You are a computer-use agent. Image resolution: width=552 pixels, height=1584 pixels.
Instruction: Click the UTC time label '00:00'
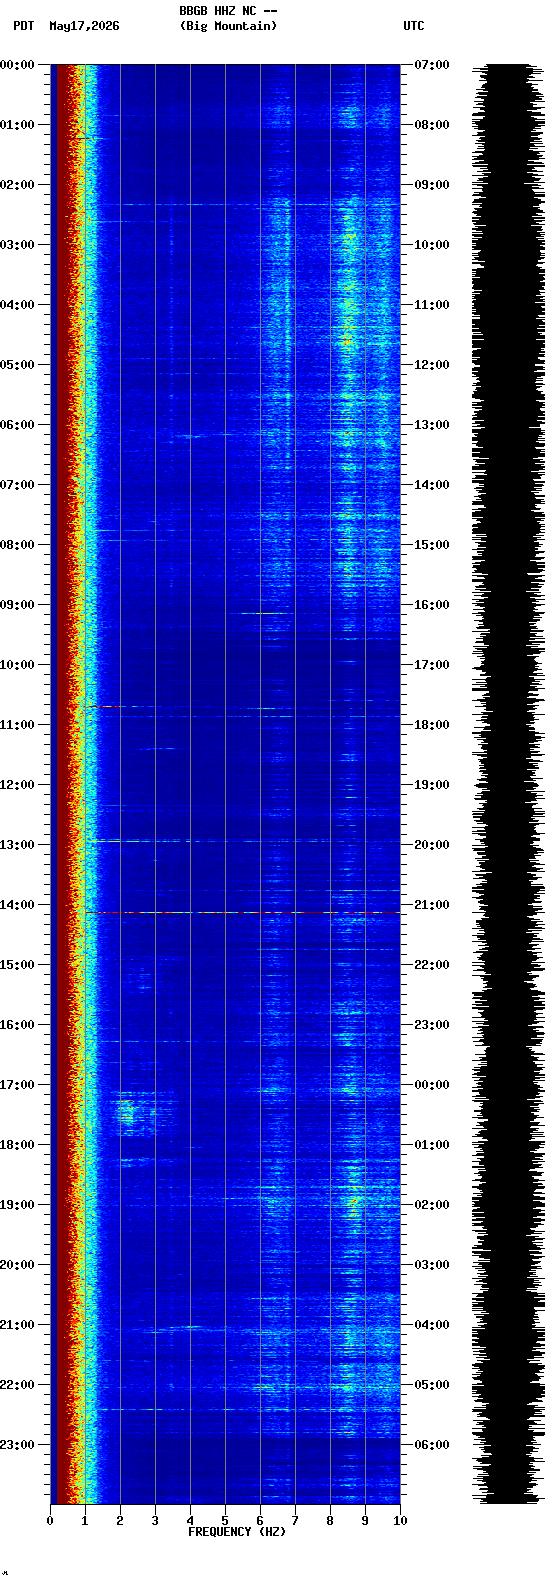(432, 1085)
